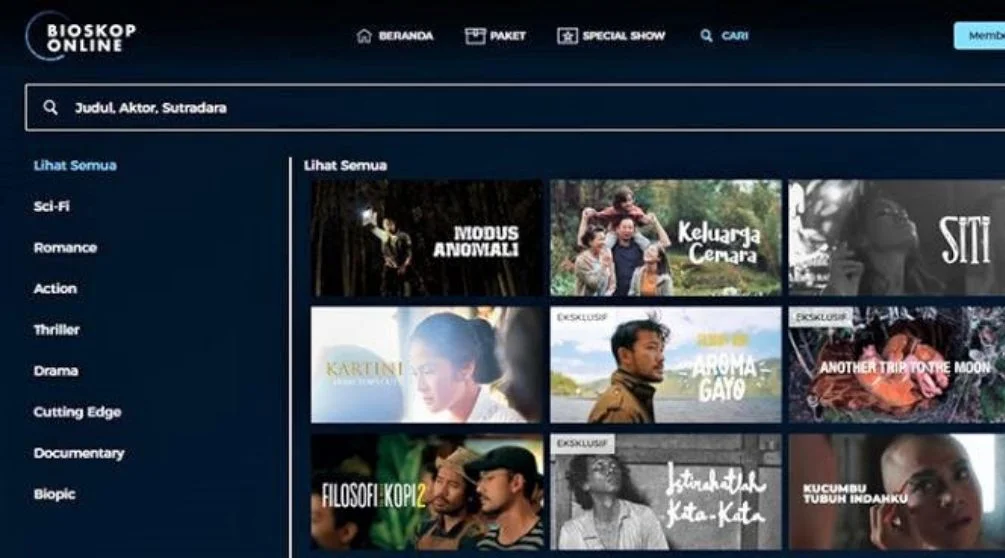Image resolution: width=1005 pixels, height=558 pixels.
Task: Select the Keluarga Cemara movie poster
Action: tap(666, 238)
